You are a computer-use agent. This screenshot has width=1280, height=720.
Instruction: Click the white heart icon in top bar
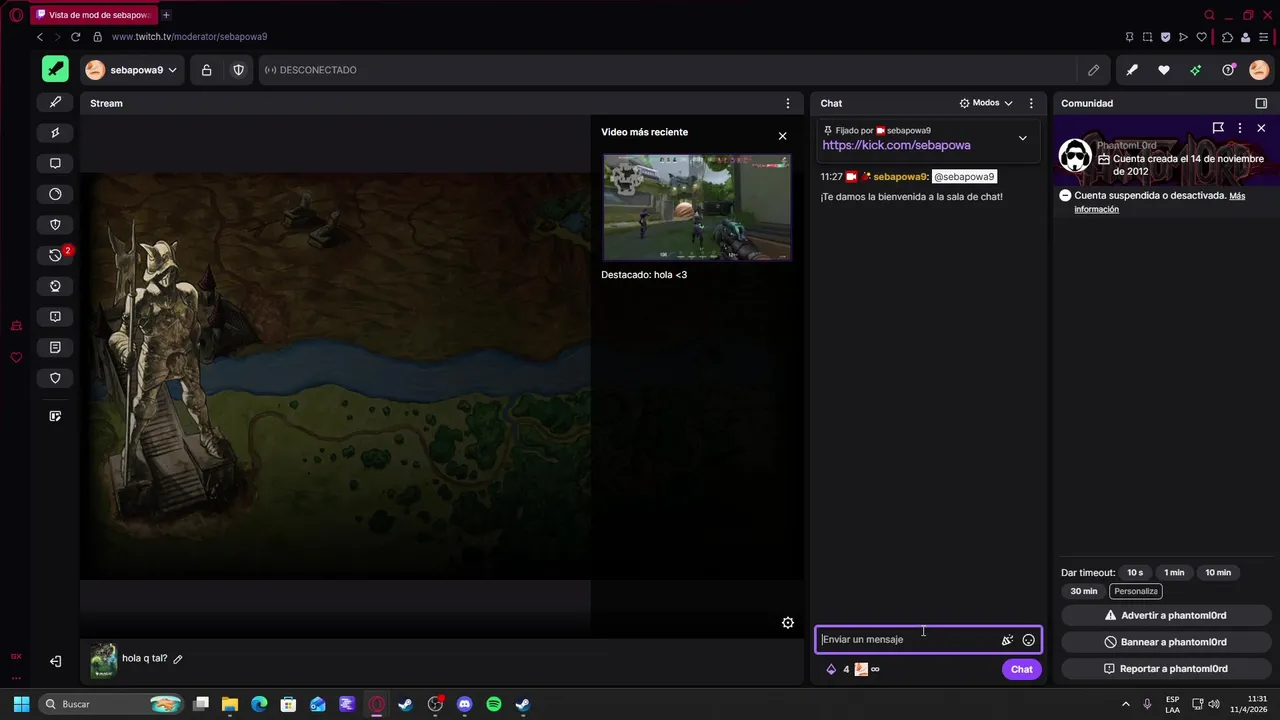tap(1164, 70)
